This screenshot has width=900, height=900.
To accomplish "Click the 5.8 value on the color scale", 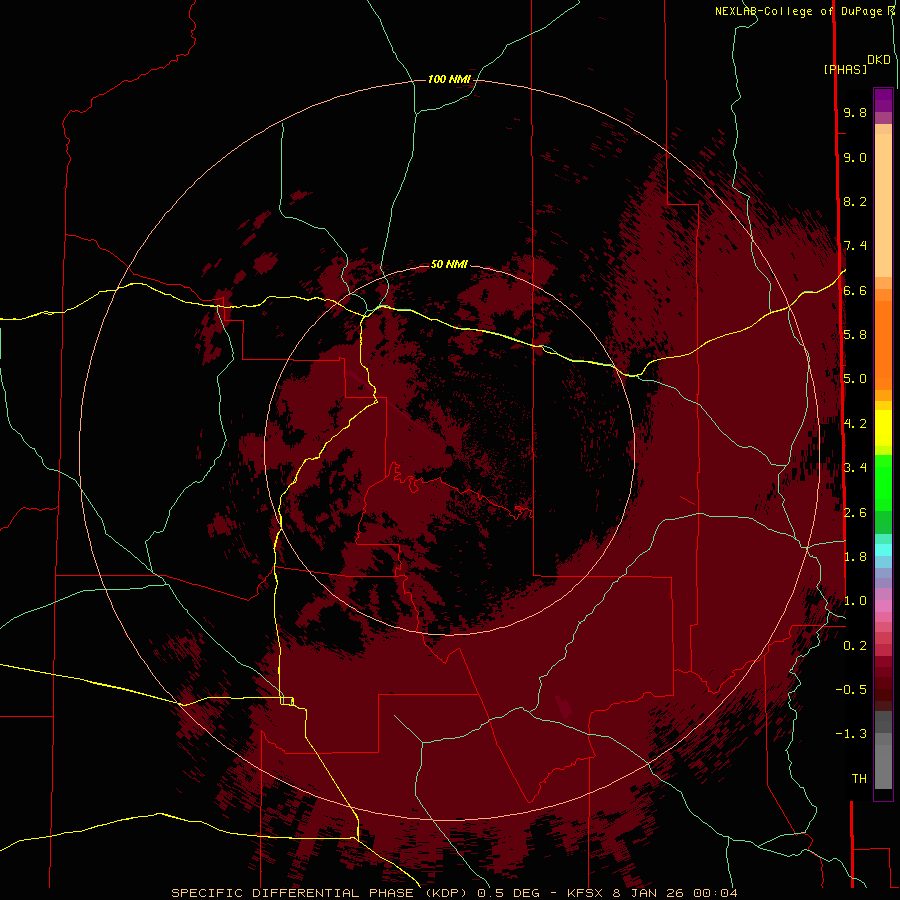I will click(855, 335).
